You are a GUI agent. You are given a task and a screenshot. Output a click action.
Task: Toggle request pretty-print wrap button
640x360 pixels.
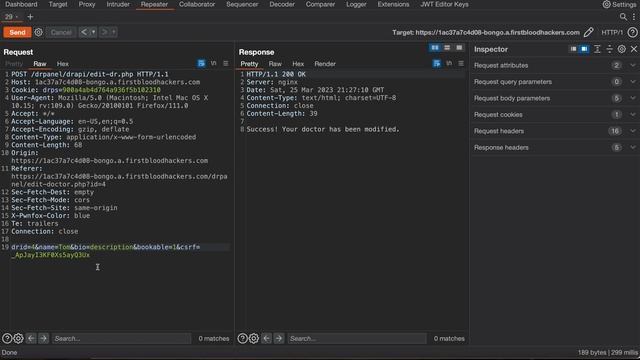[x=202, y=64]
